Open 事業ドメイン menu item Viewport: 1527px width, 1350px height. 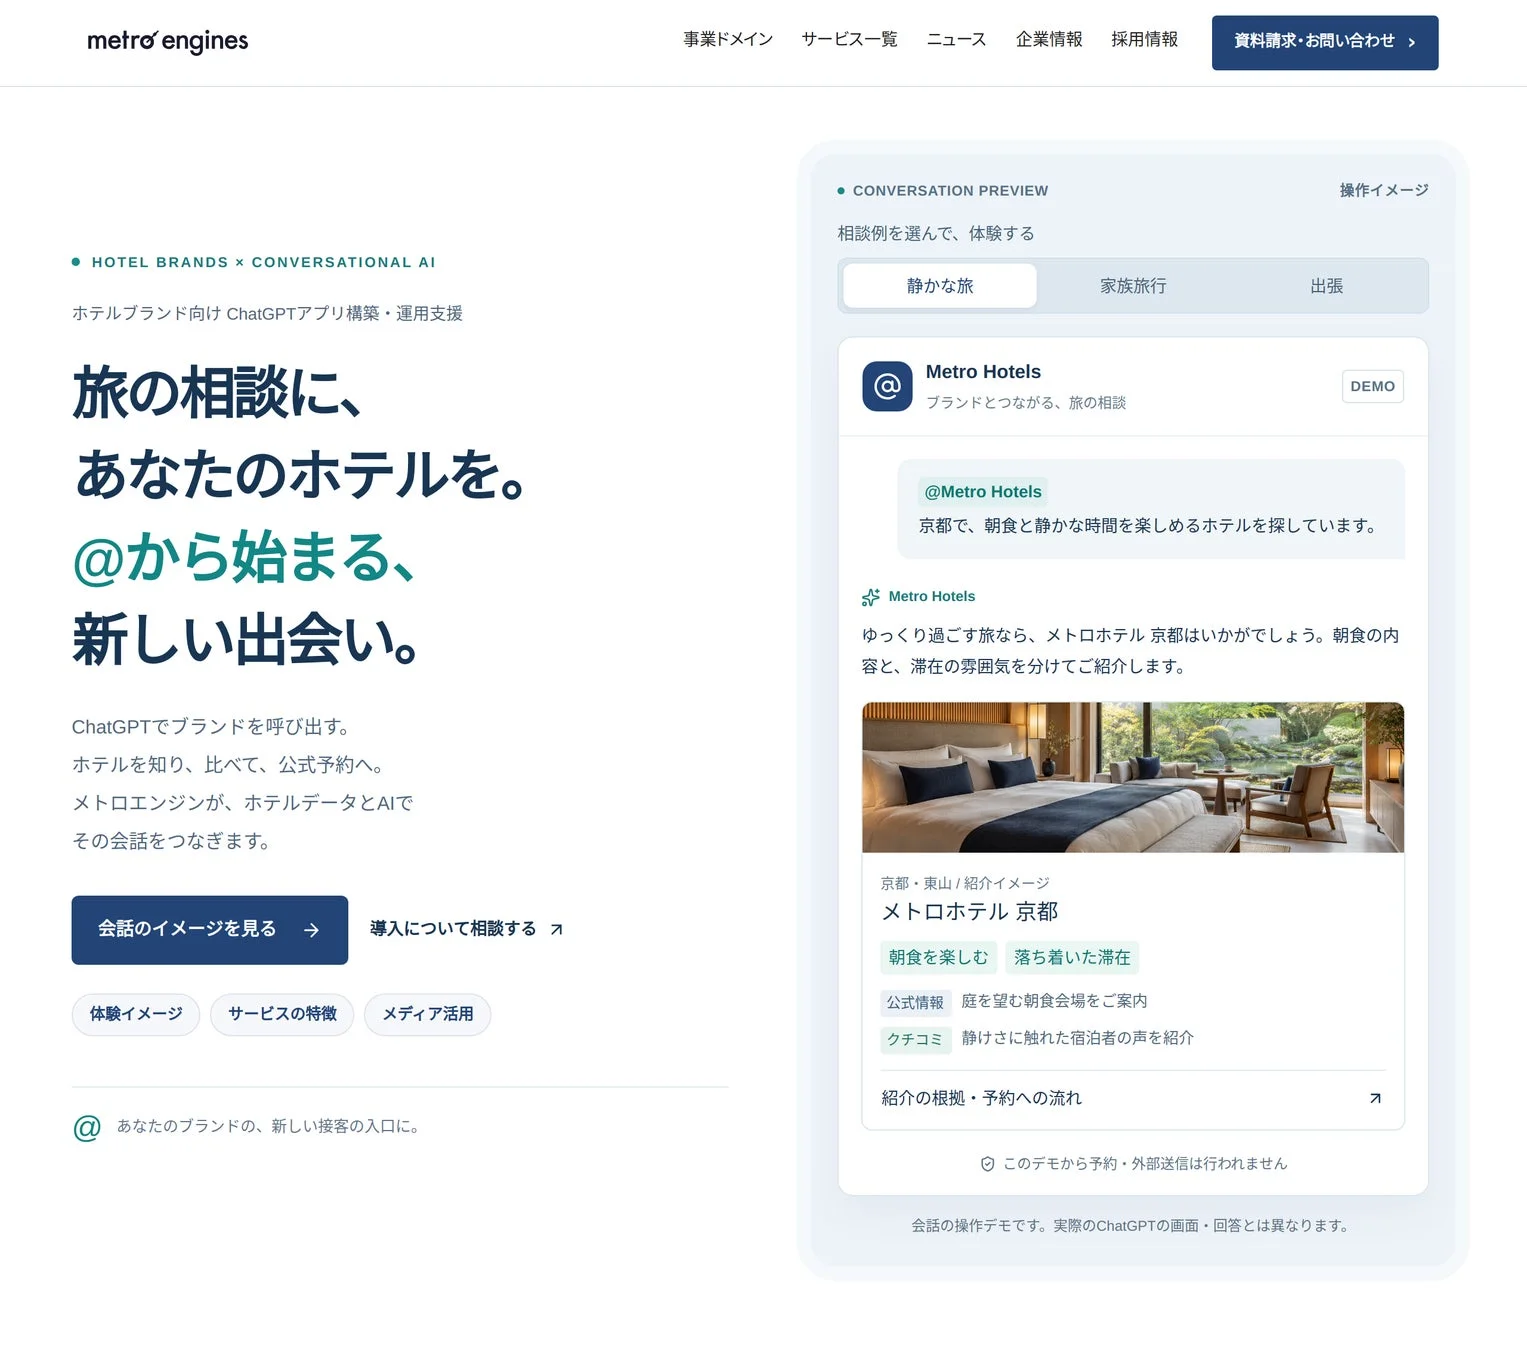pos(728,39)
